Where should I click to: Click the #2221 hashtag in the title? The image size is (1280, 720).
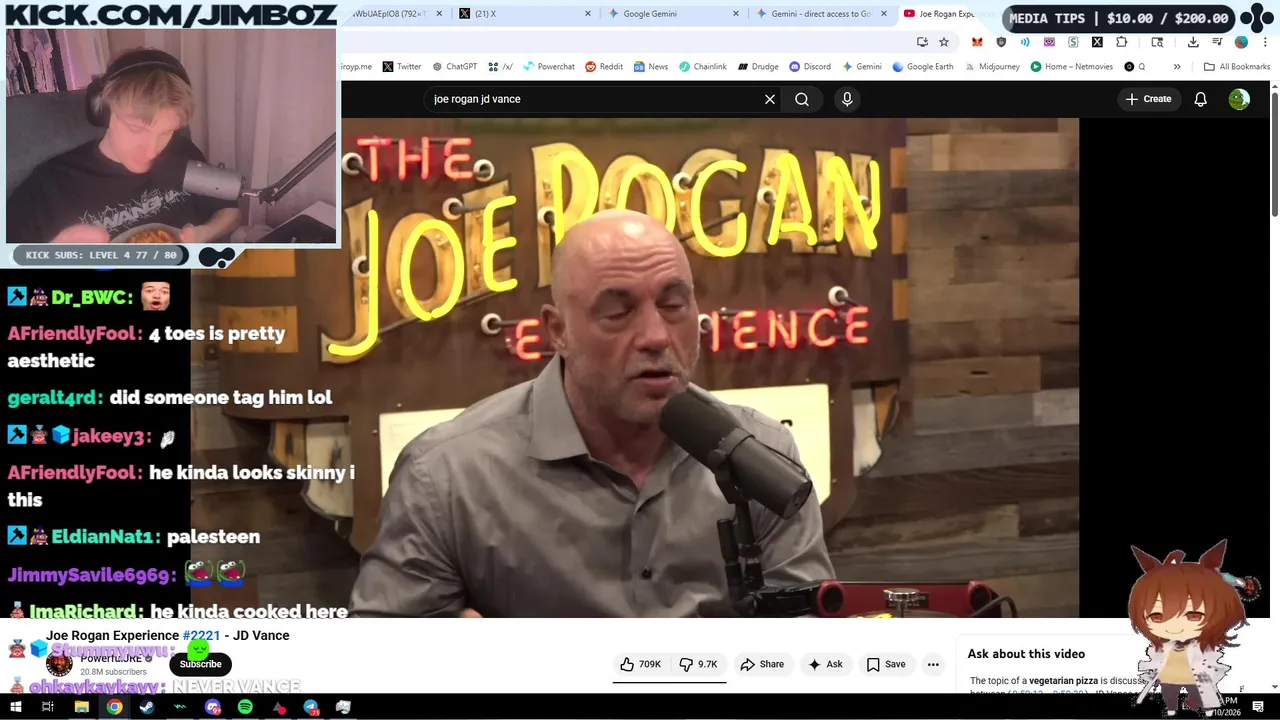pyautogui.click(x=201, y=635)
